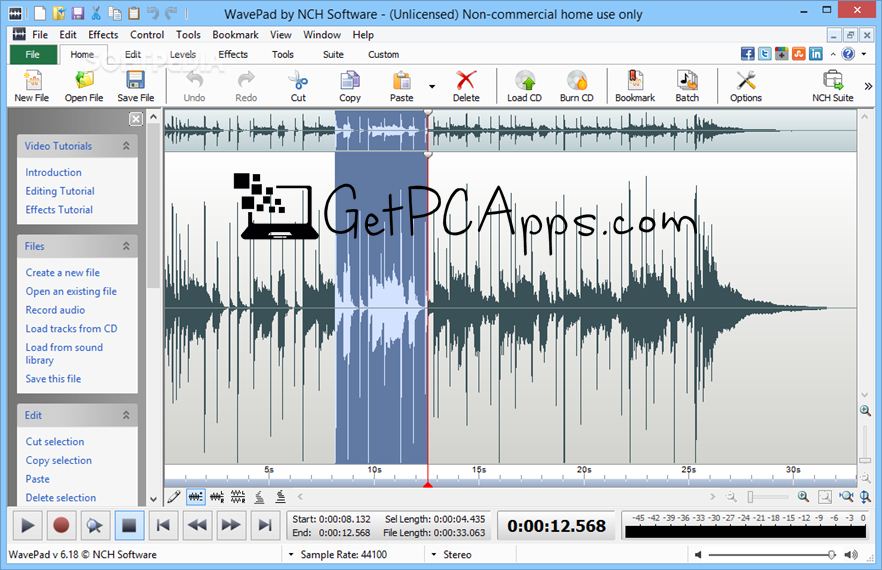The image size is (882, 570).
Task: Click the Fast Forward button
Action: [x=231, y=526]
